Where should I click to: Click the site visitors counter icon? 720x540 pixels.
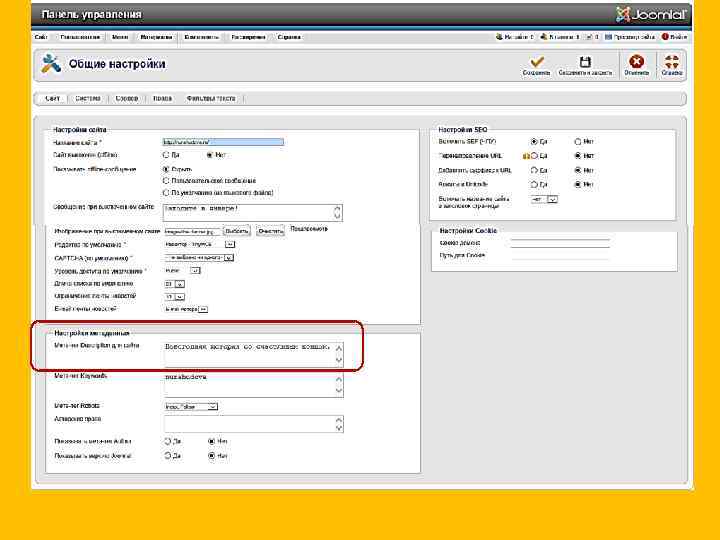click(499, 37)
